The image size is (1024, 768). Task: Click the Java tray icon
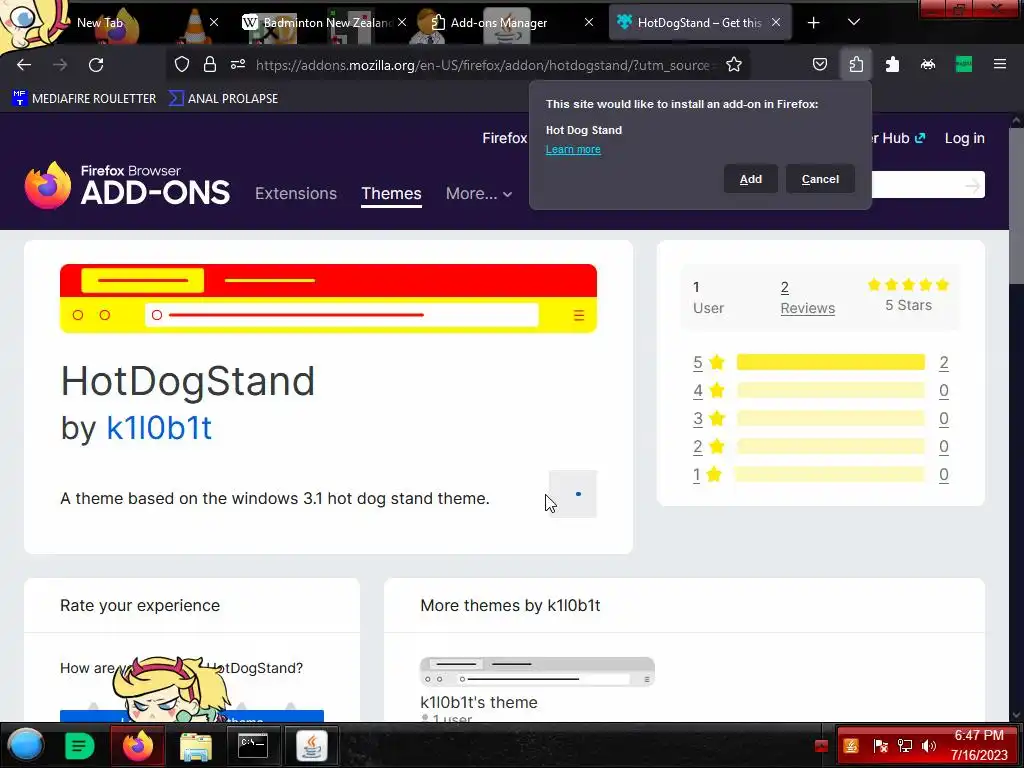pyautogui.click(x=851, y=746)
